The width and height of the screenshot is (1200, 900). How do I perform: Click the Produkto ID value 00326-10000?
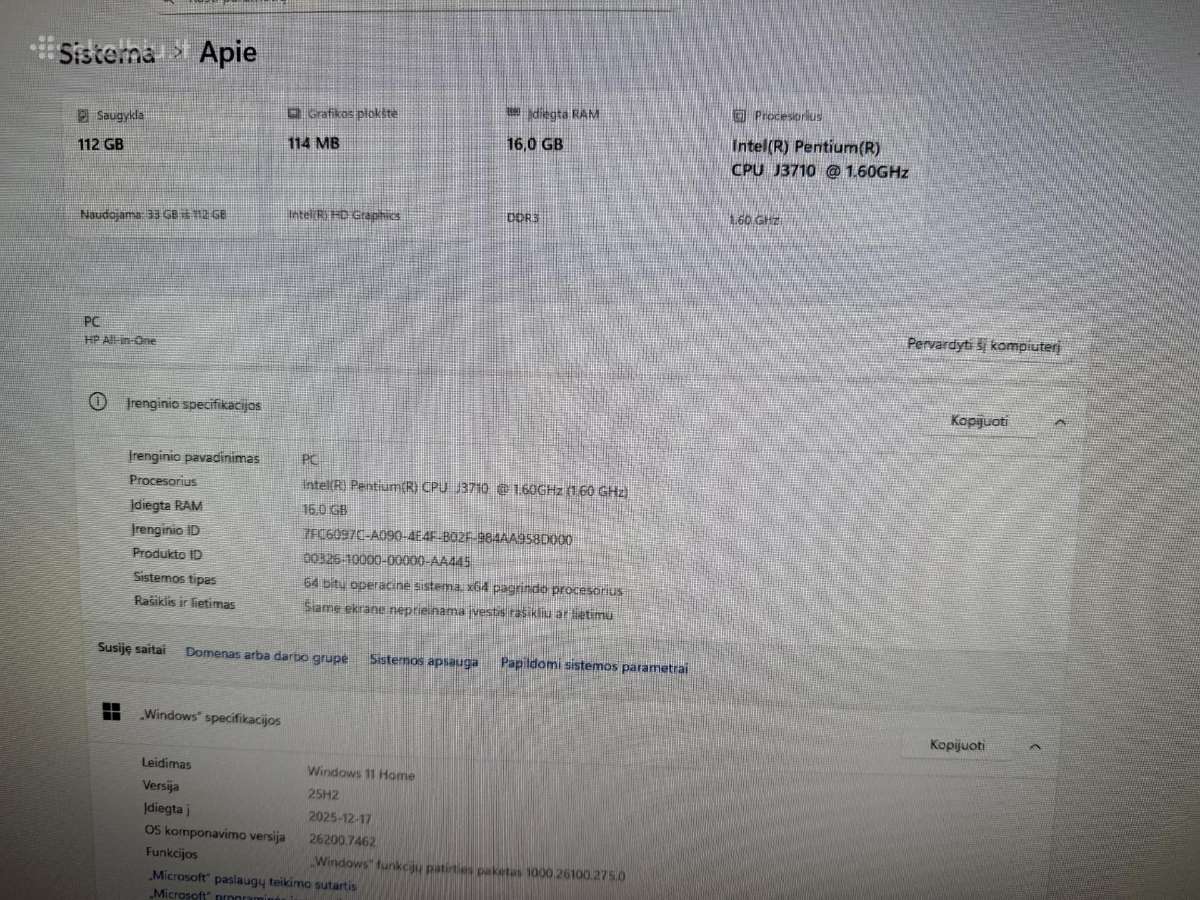tap(386, 561)
